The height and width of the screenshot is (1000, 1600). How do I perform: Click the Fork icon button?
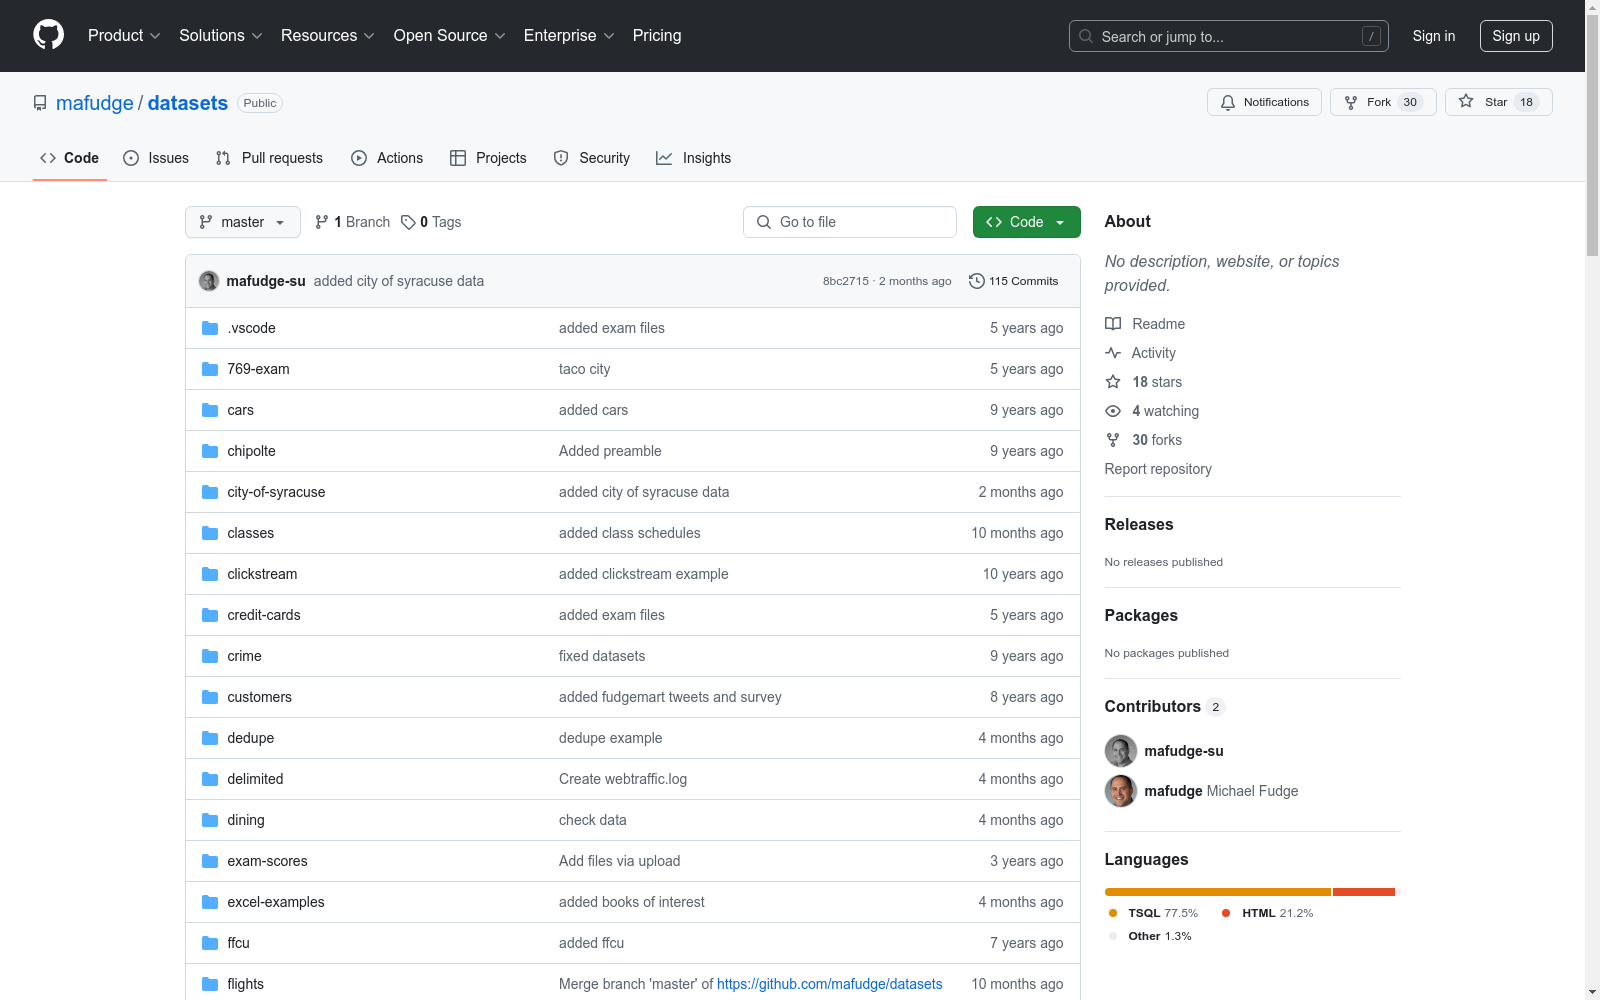tap(1351, 102)
